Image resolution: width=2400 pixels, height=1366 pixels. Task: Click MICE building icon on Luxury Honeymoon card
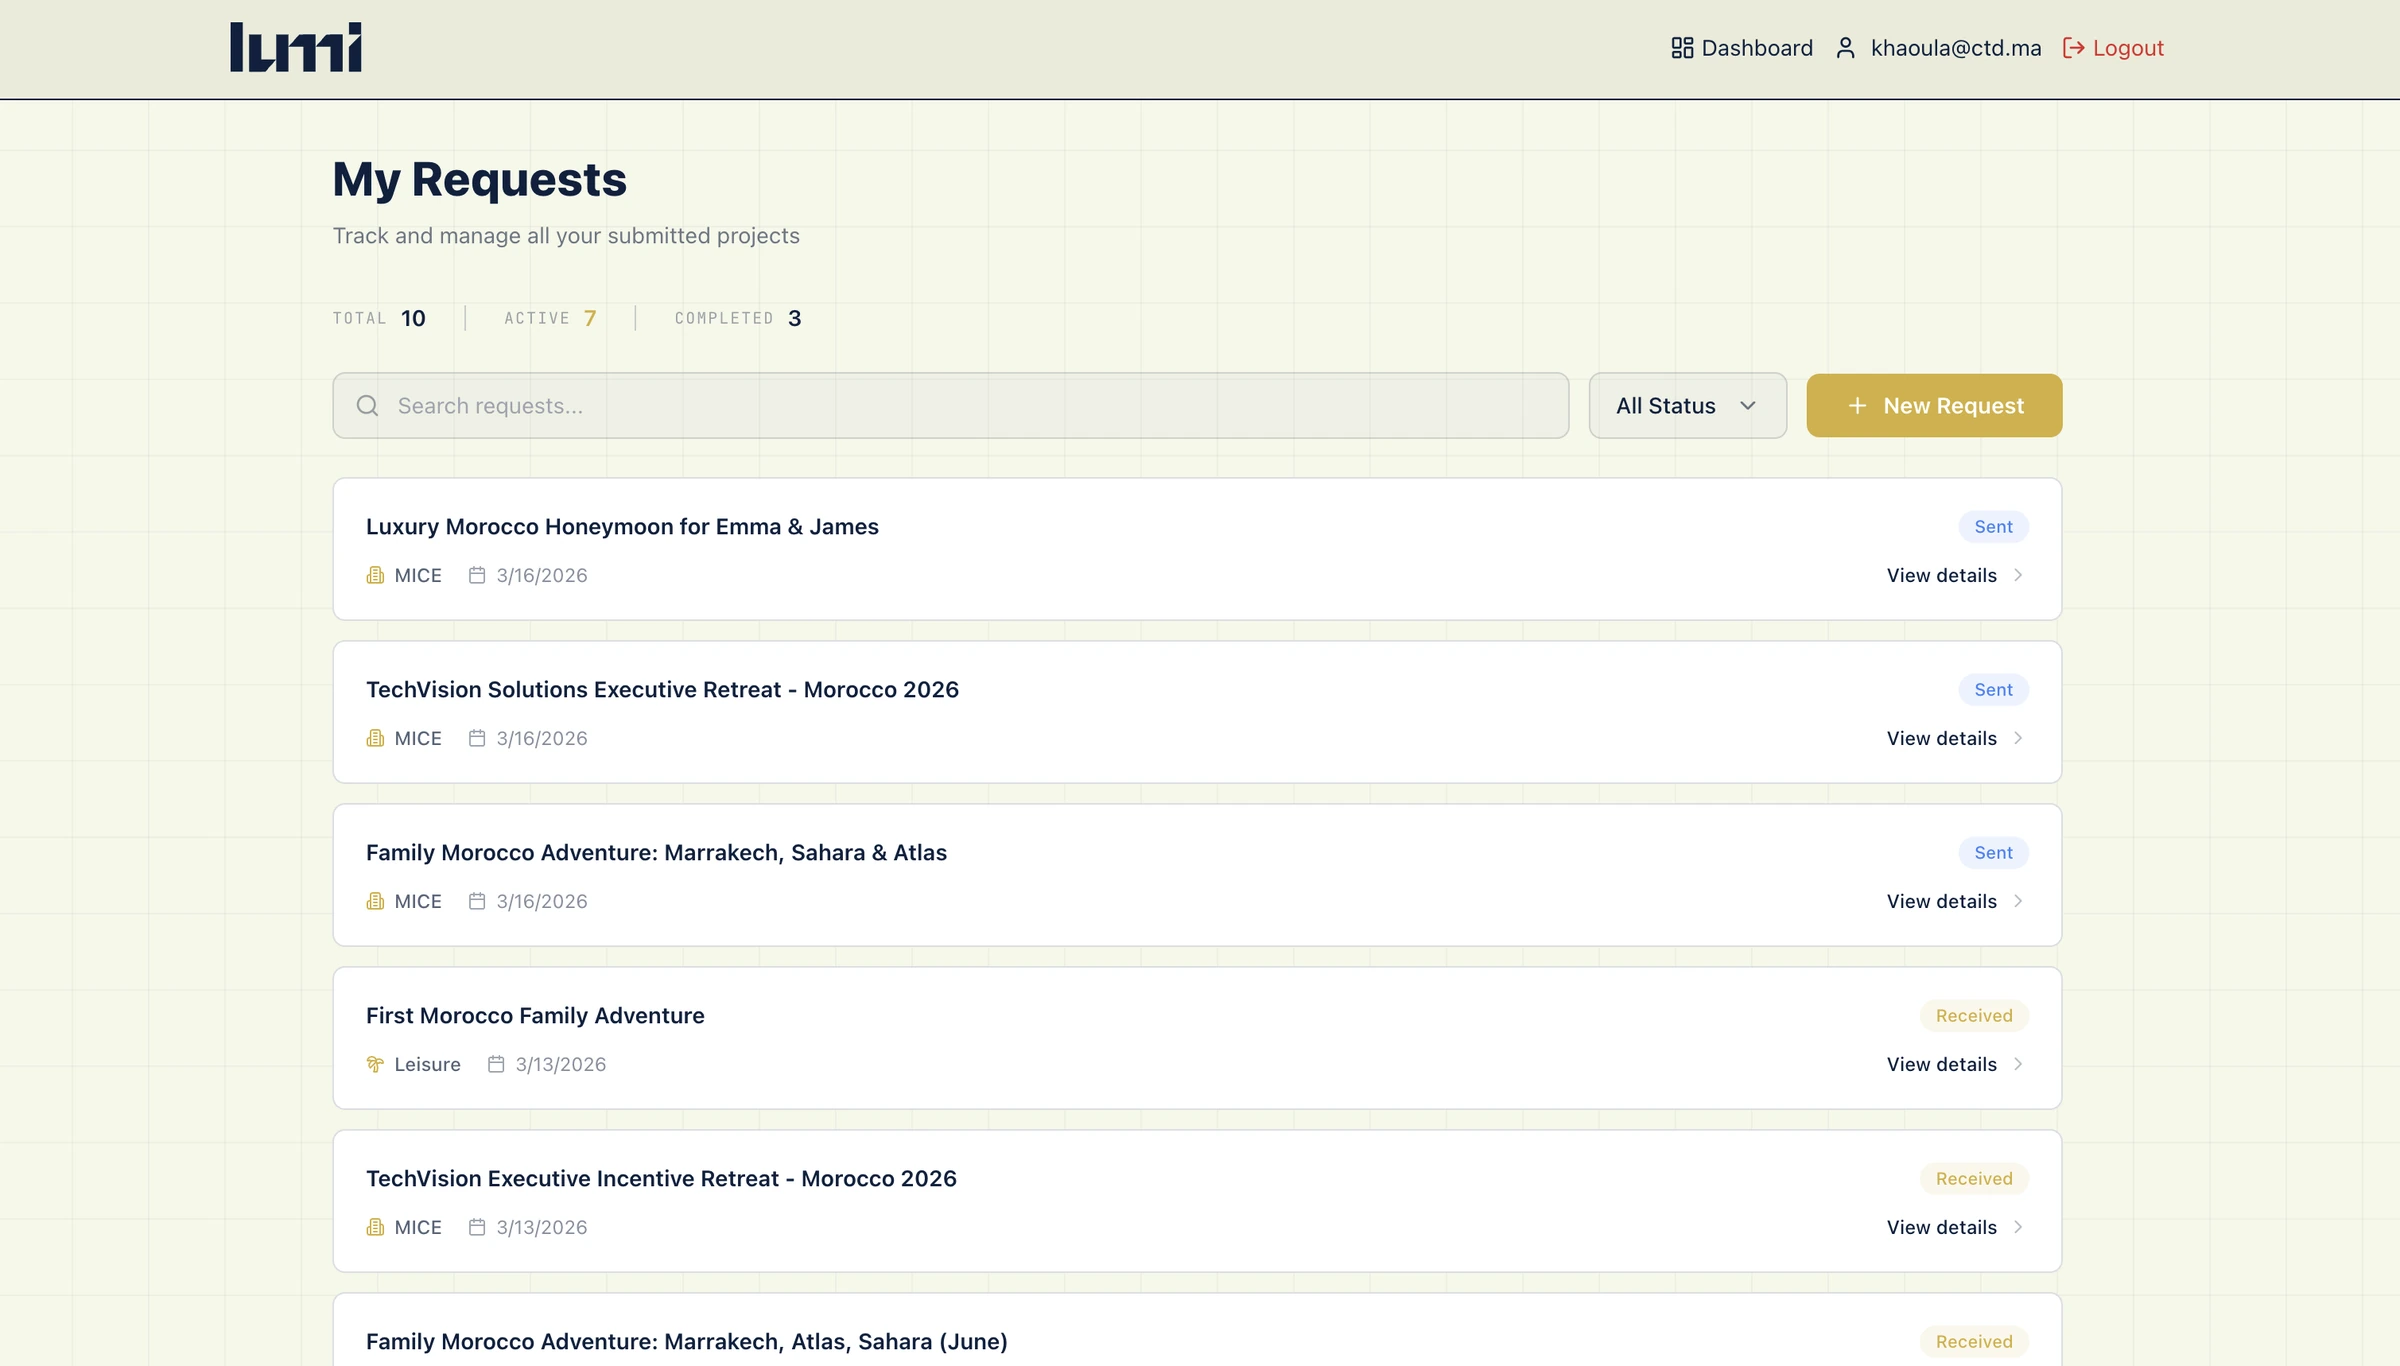(x=375, y=575)
